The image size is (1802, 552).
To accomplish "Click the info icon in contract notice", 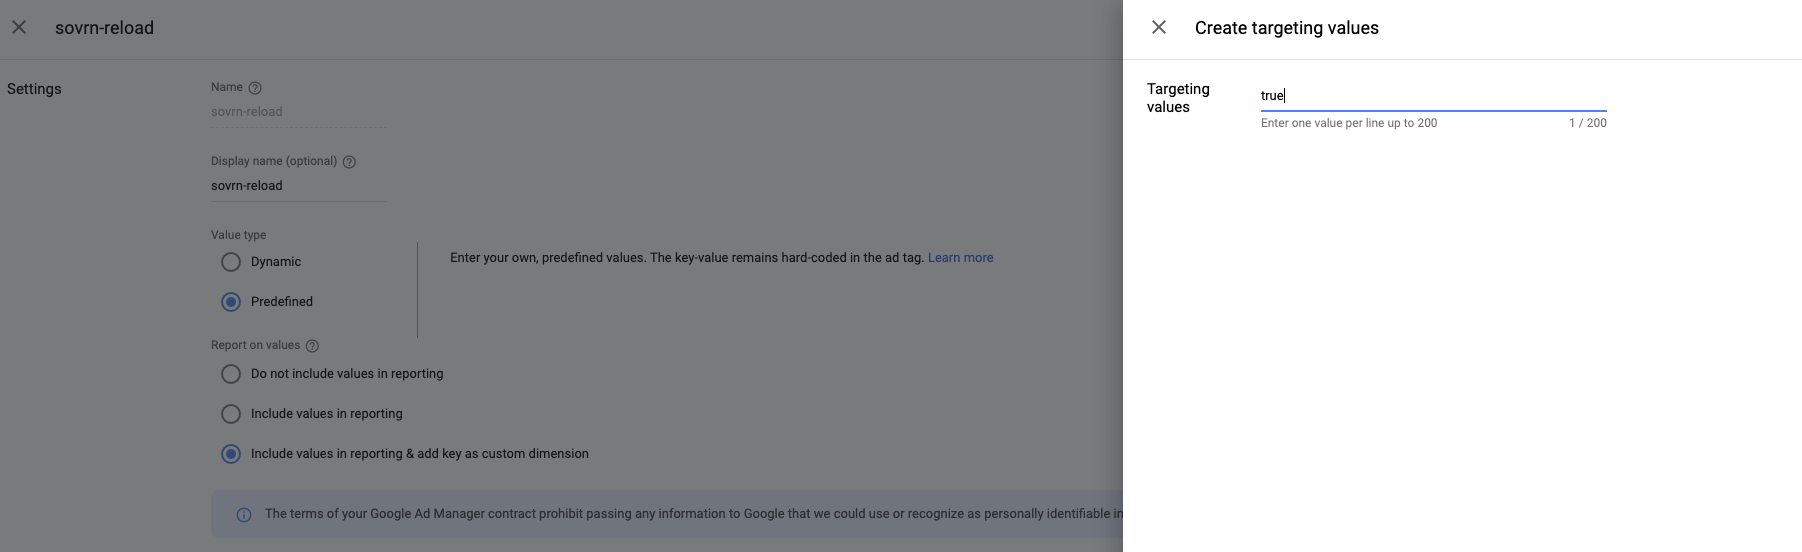I will pos(244,515).
